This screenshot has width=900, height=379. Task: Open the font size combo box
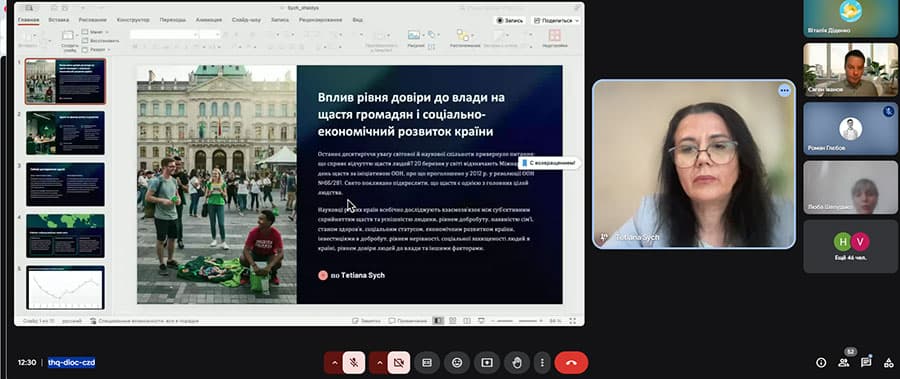coord(210,34)
